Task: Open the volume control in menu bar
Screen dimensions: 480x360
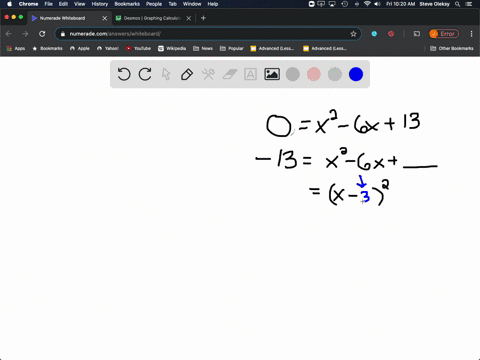Action: (377, 4)
